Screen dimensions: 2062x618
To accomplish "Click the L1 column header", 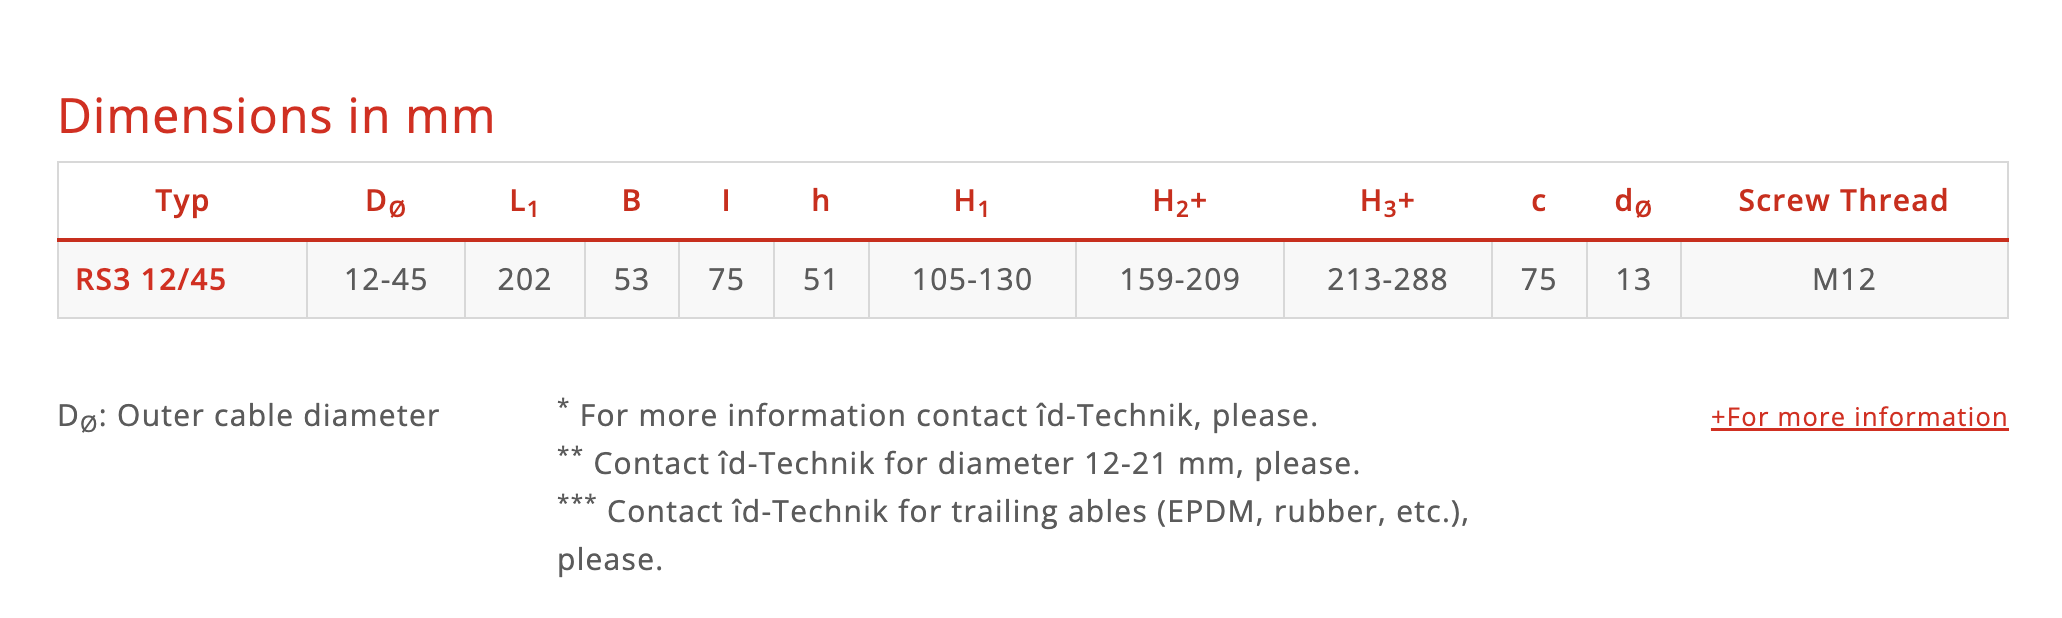I will tap(524, 202).
